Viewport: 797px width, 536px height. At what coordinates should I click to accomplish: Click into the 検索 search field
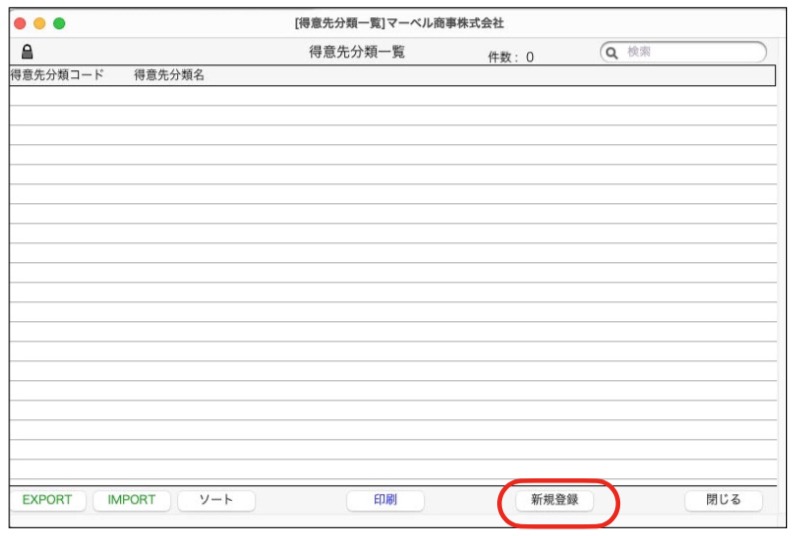coord(692,52)
